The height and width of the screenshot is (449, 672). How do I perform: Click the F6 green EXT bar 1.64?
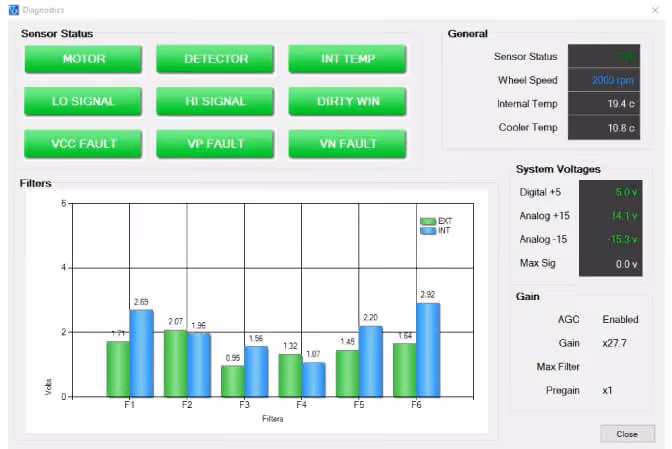tap(405, 370)
